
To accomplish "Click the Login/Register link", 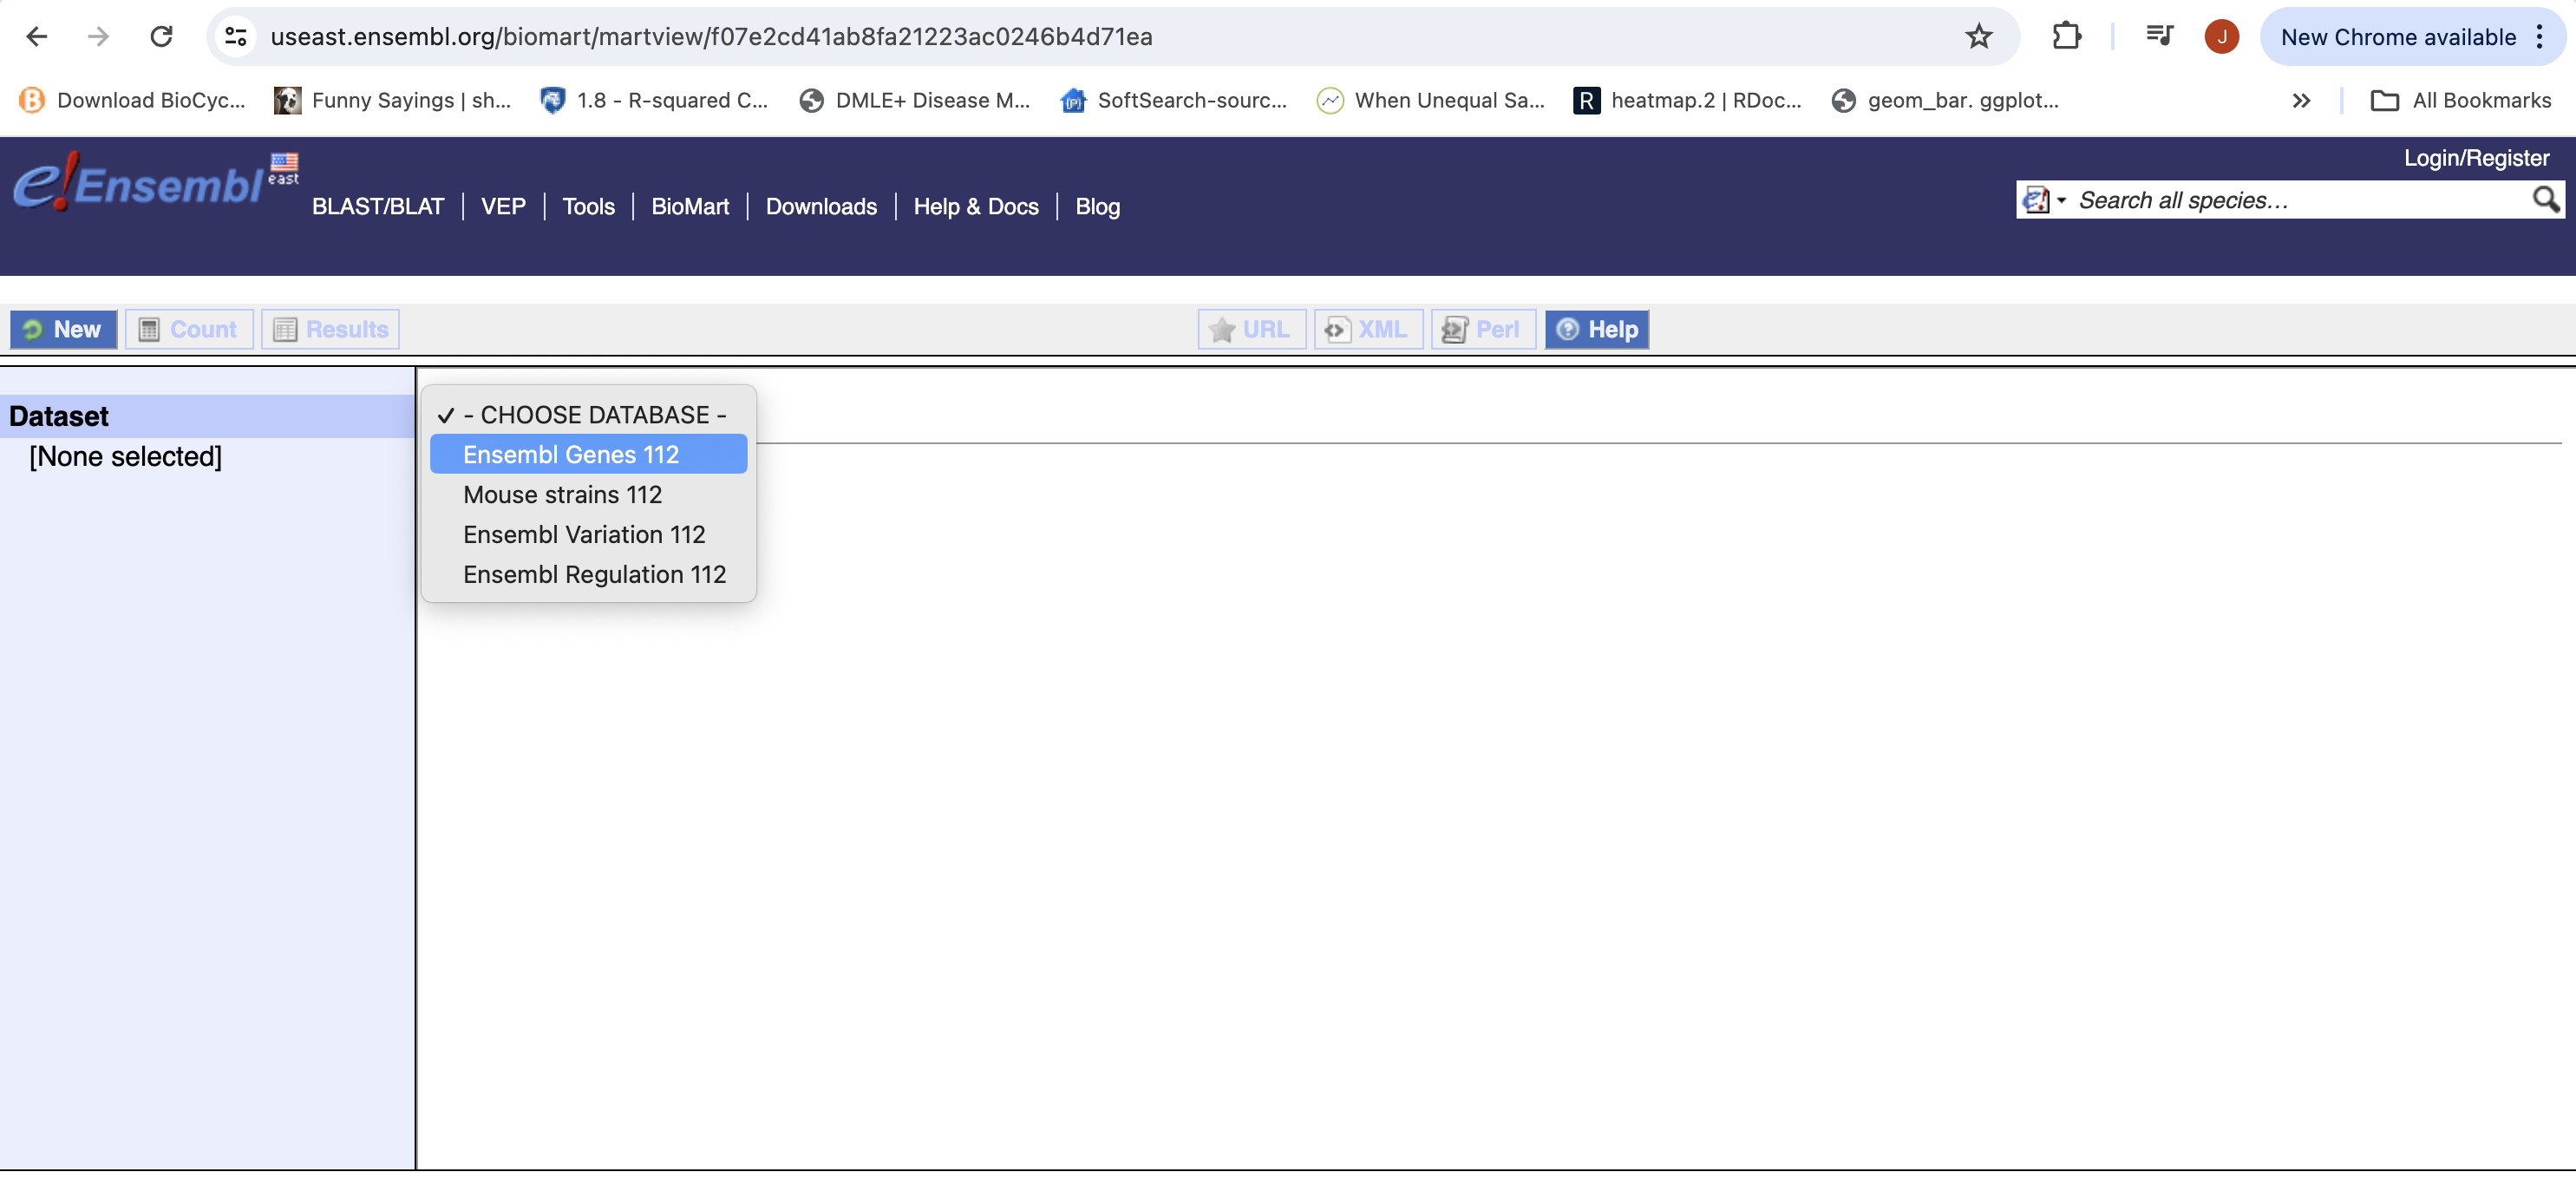I will (x=2476, y=158).
